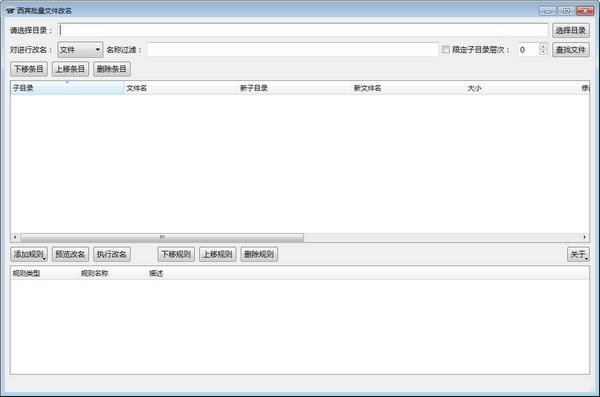Screen dimensions: 600x397
Task: Increase subdirectory level with spinner up arrow
Action: tap(543, 46)
